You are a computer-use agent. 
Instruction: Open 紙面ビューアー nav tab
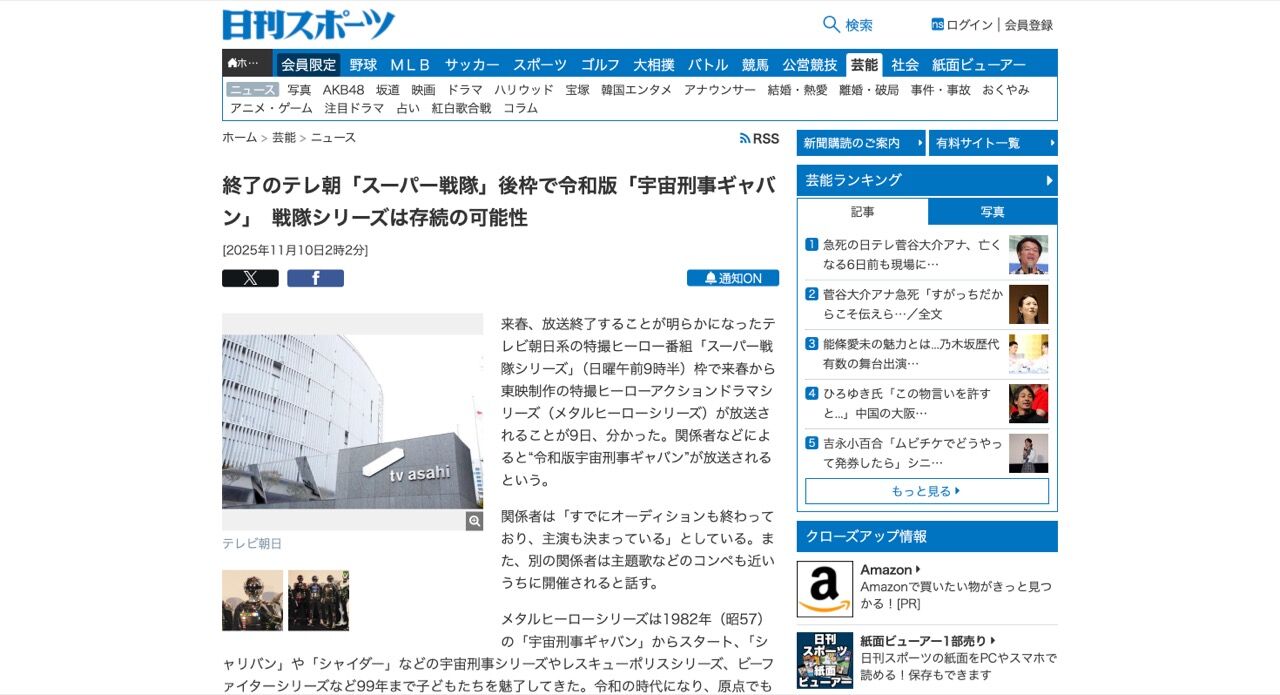[x=979, y=64]
